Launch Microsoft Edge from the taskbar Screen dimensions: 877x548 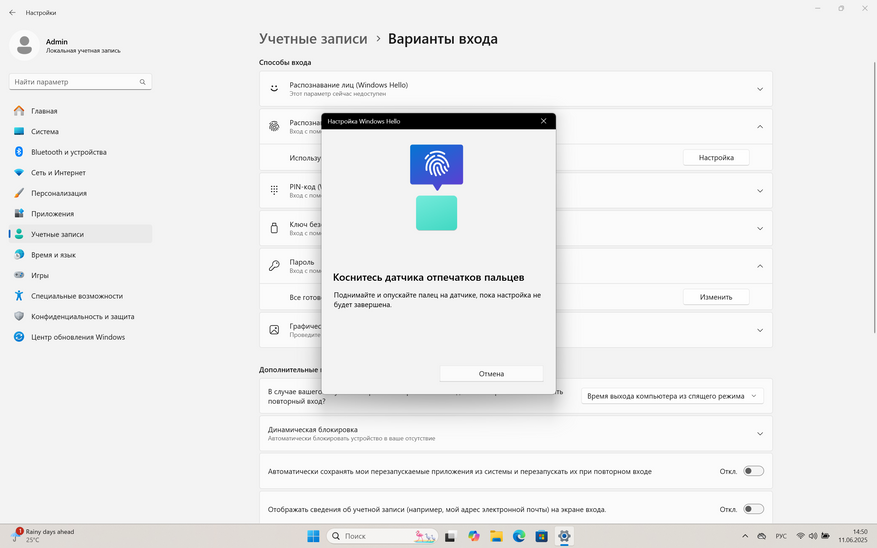519,536
